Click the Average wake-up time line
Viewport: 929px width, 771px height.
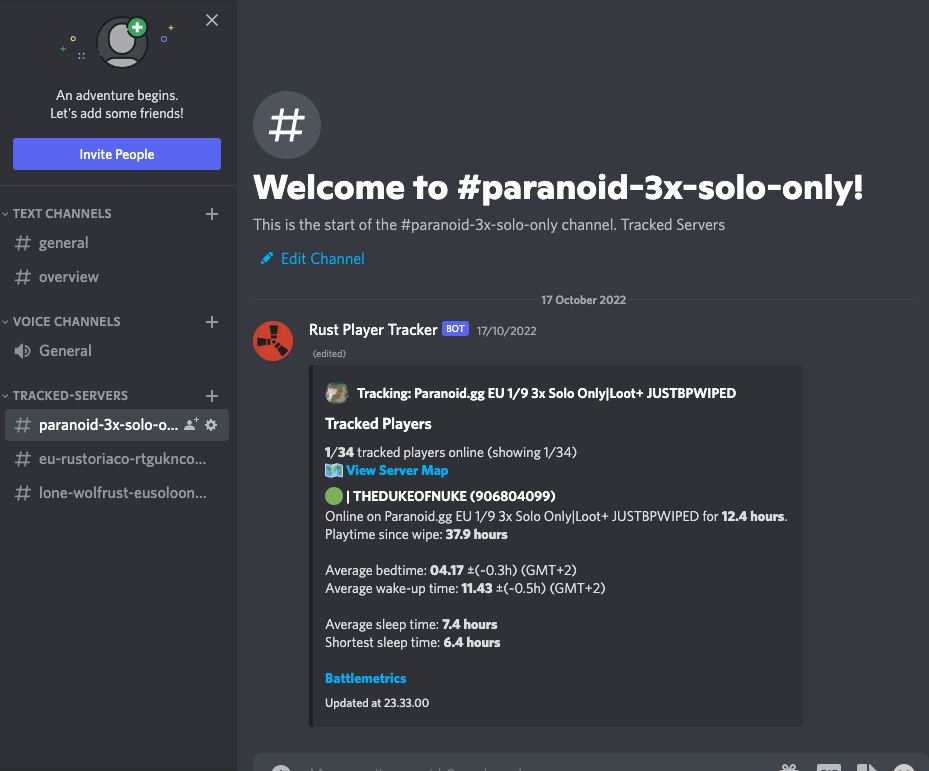tap(465, 588)
